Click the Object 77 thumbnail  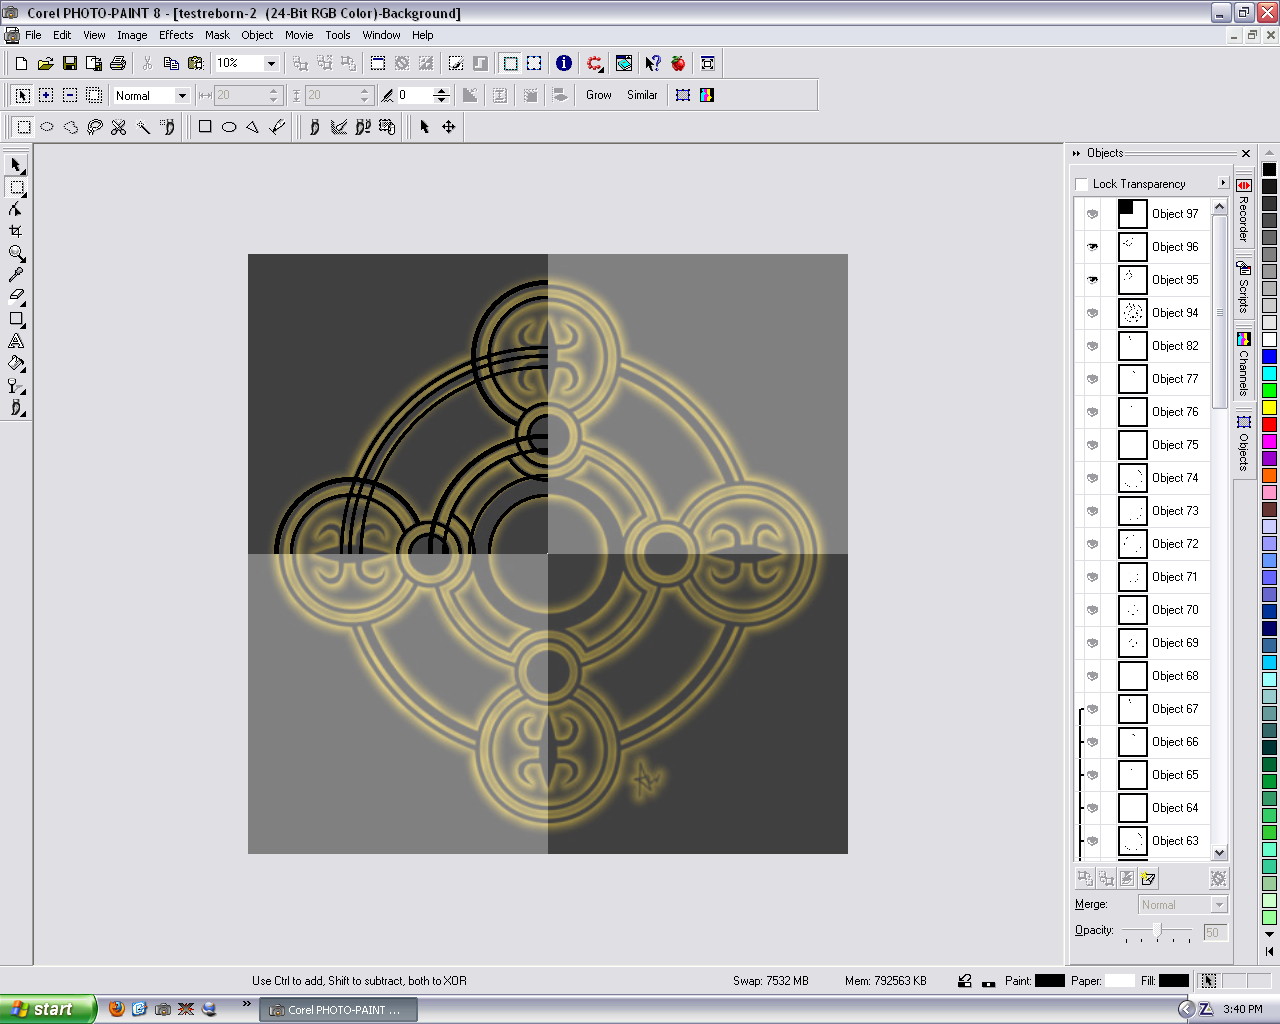point(1132,379)
